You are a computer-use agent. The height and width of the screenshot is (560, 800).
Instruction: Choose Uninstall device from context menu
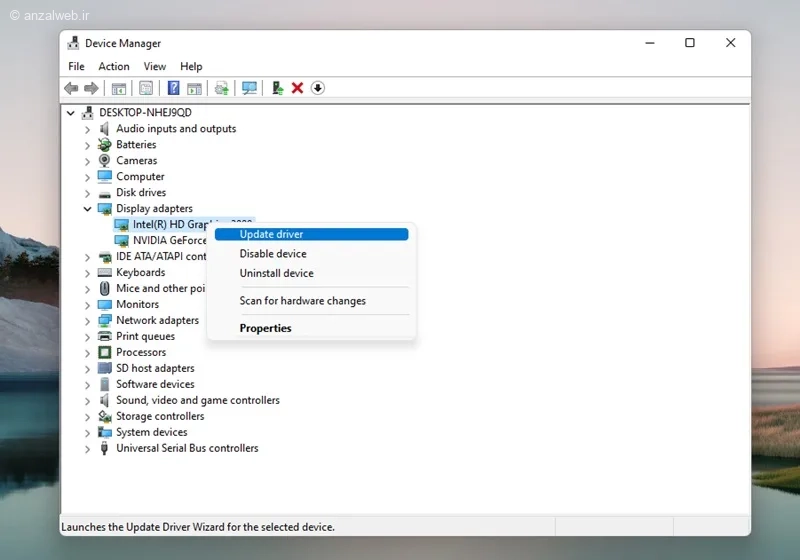(311, 273)
